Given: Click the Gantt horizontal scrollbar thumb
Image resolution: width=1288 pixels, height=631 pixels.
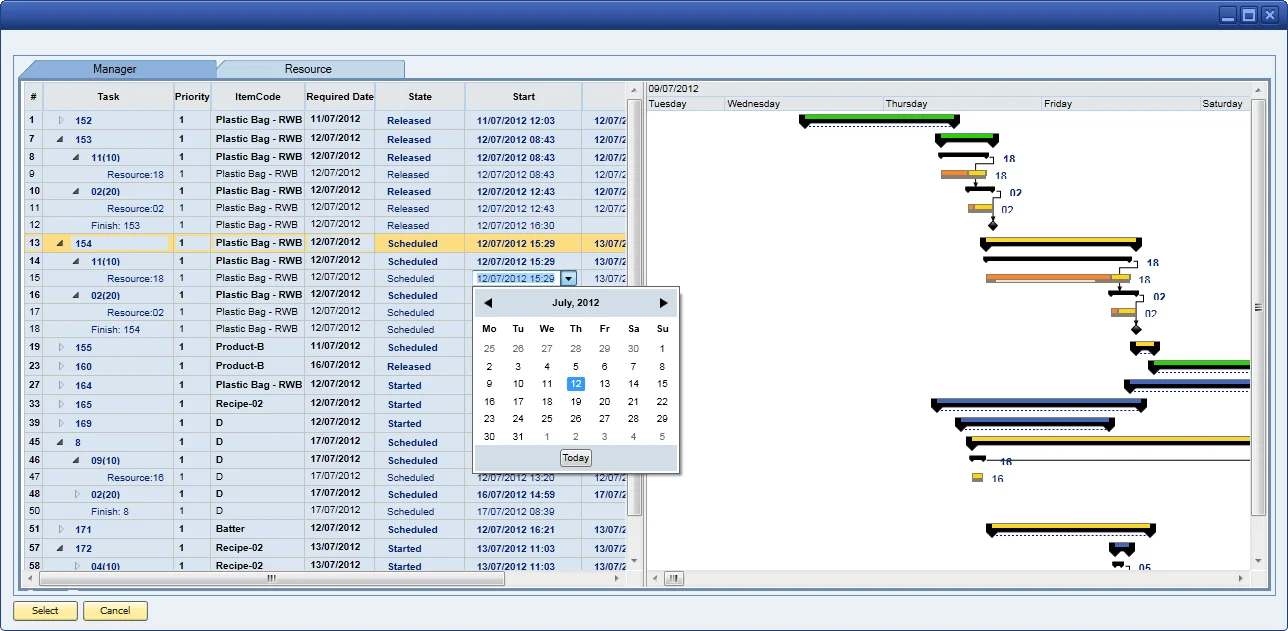Looking at the screenshot, I should (674, 578).
